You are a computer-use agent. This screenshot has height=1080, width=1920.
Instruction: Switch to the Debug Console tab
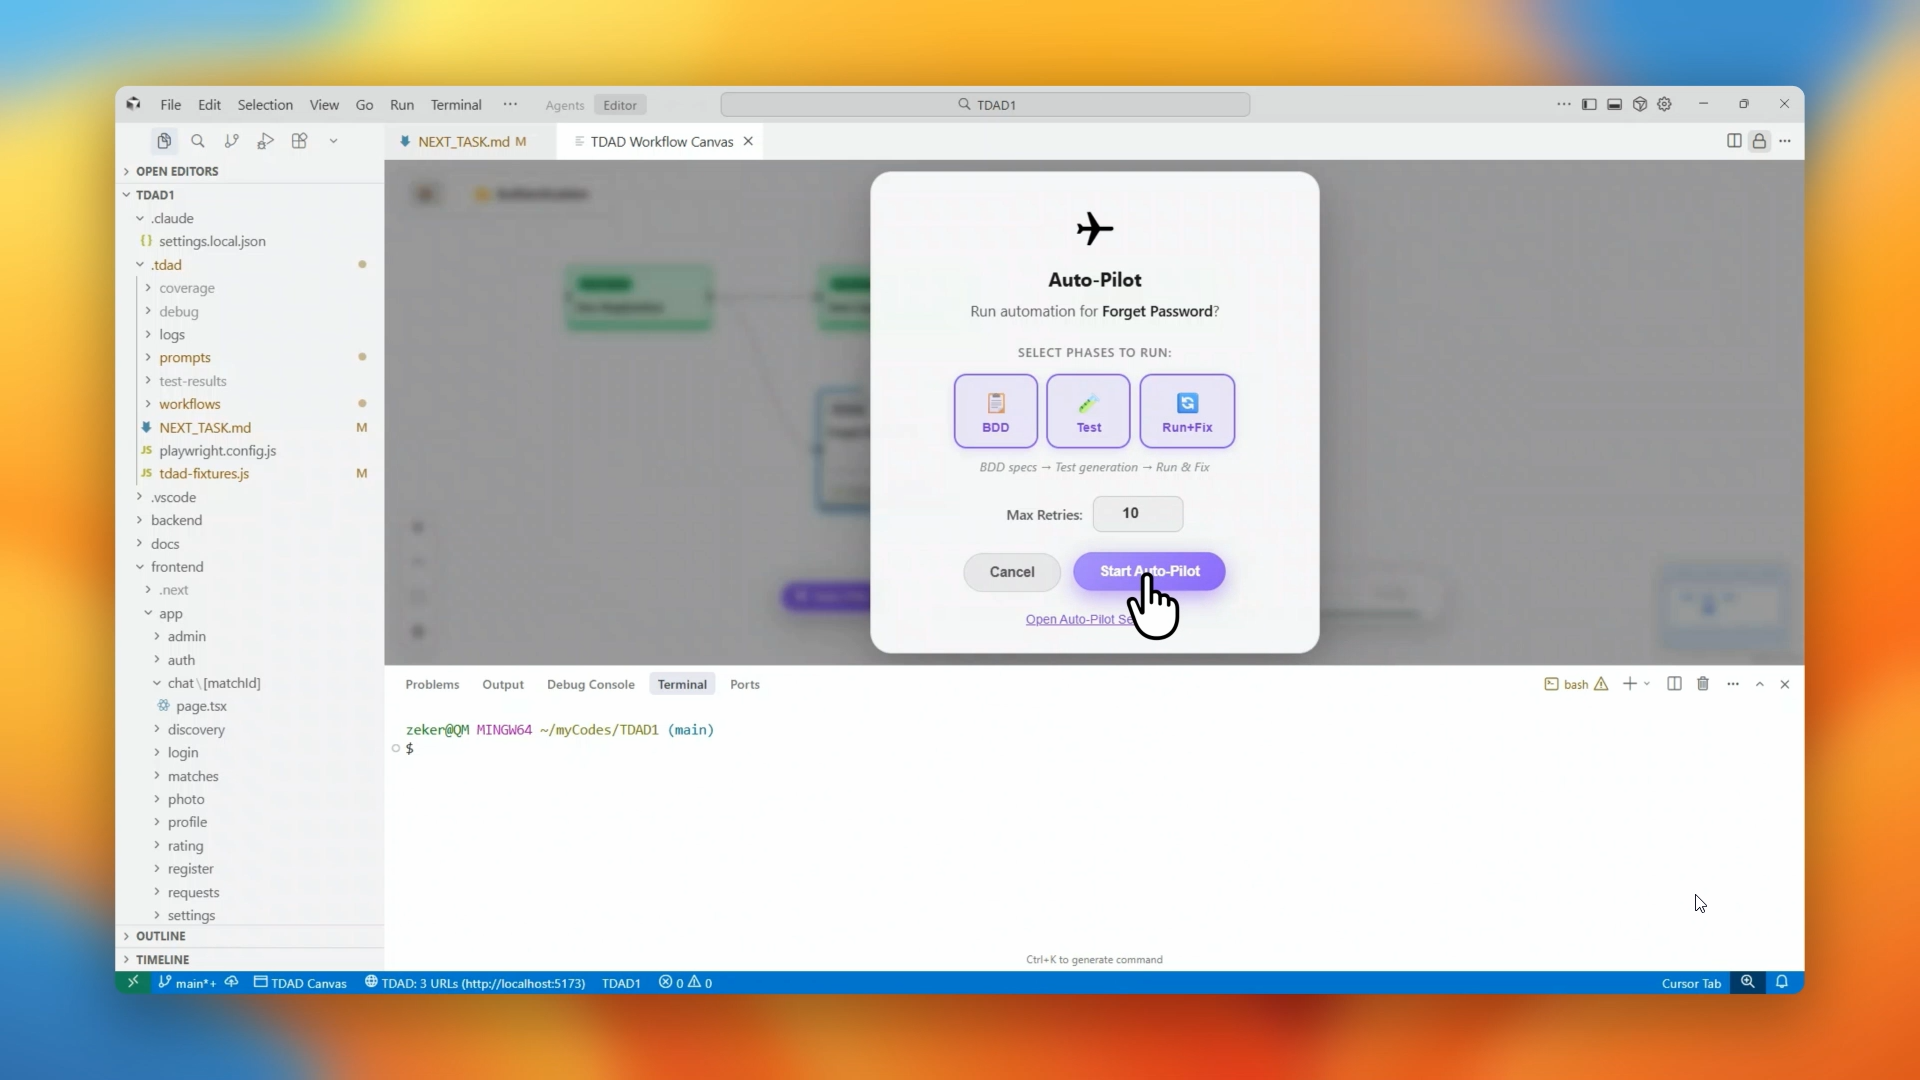click(x=590, y=684)
